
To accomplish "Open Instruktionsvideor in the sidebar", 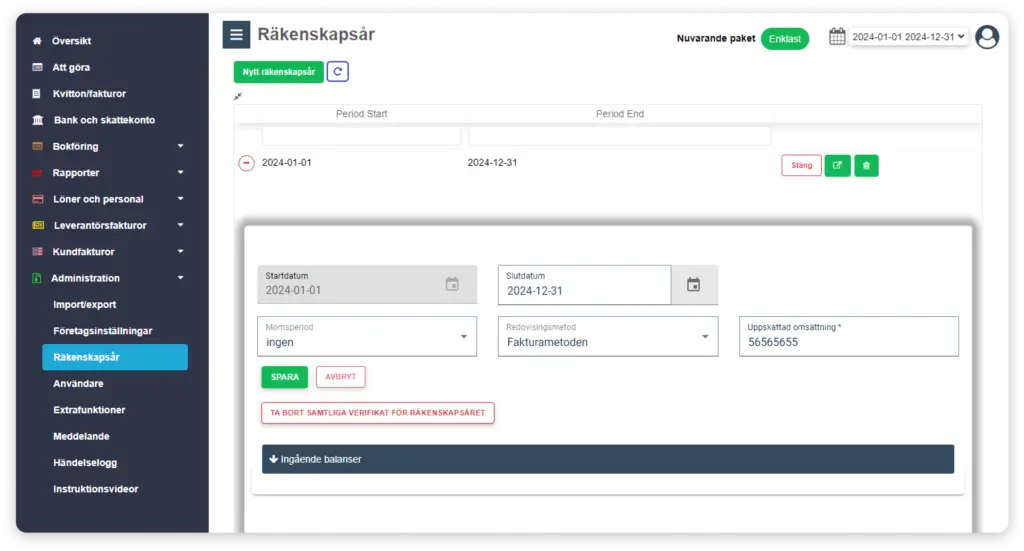I will pos(95,489).
